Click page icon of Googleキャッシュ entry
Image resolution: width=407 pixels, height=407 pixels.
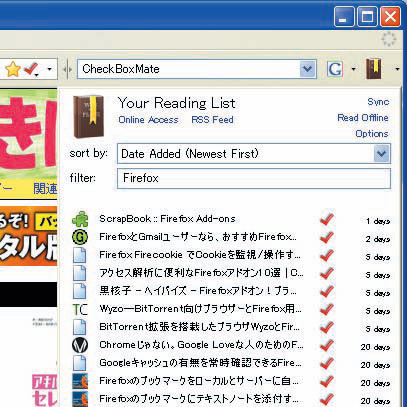point(80,363)
